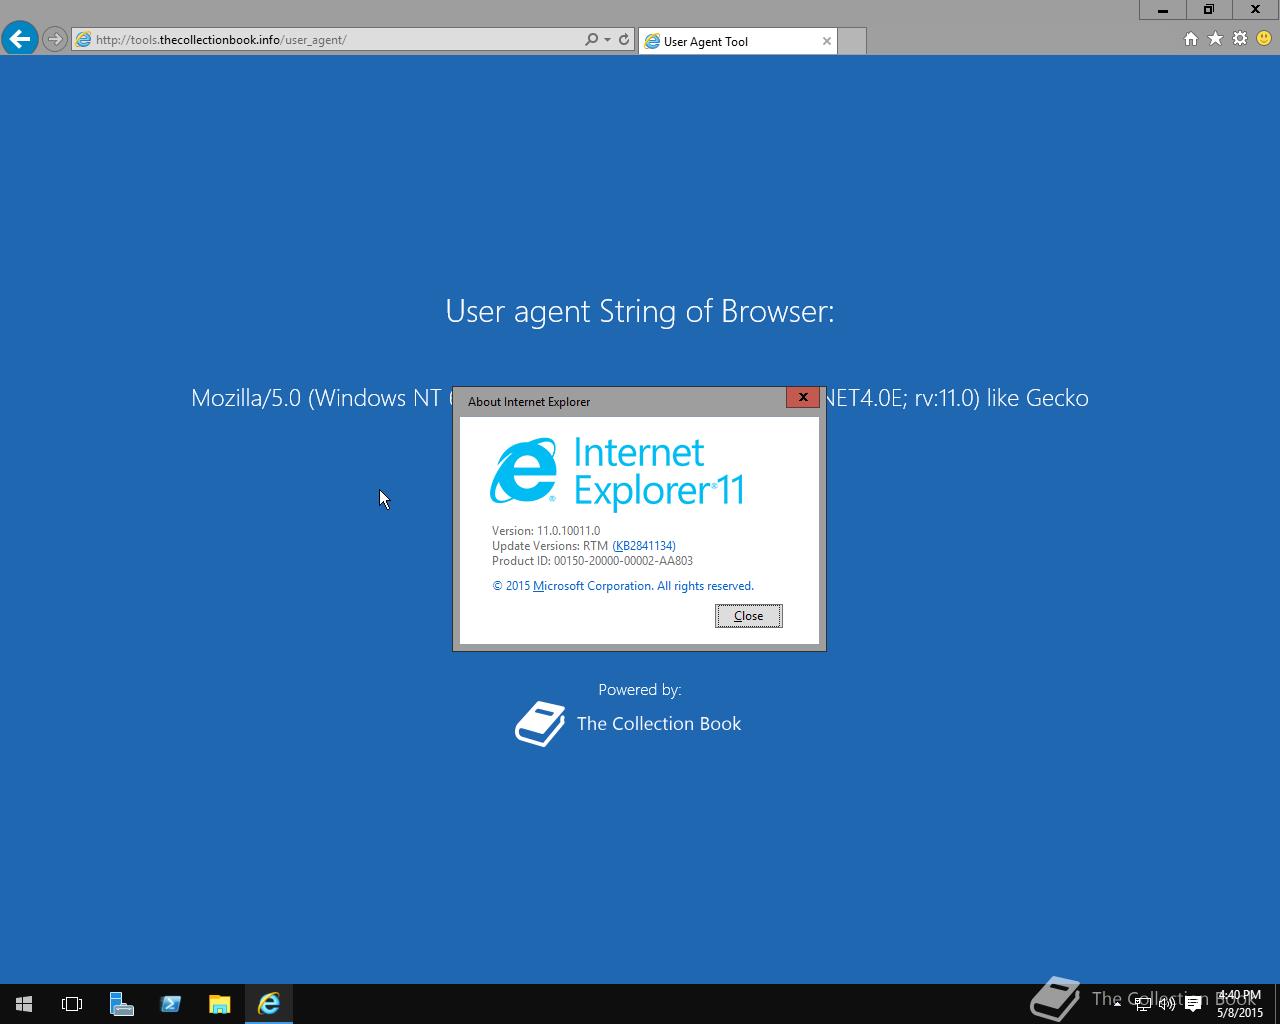Launch Server Manager from taskbar
1280x1024 pixels.
point(121,1004)
